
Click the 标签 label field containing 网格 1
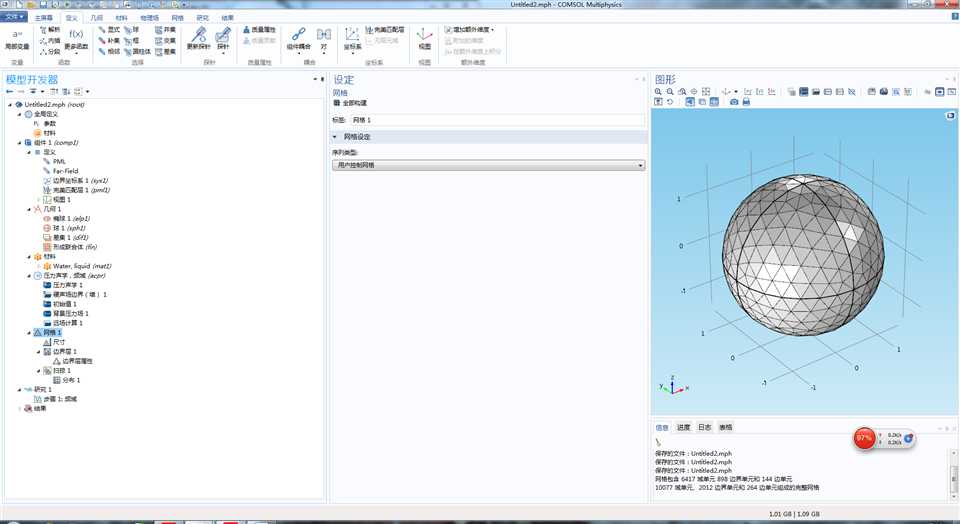tap(497, 120)
